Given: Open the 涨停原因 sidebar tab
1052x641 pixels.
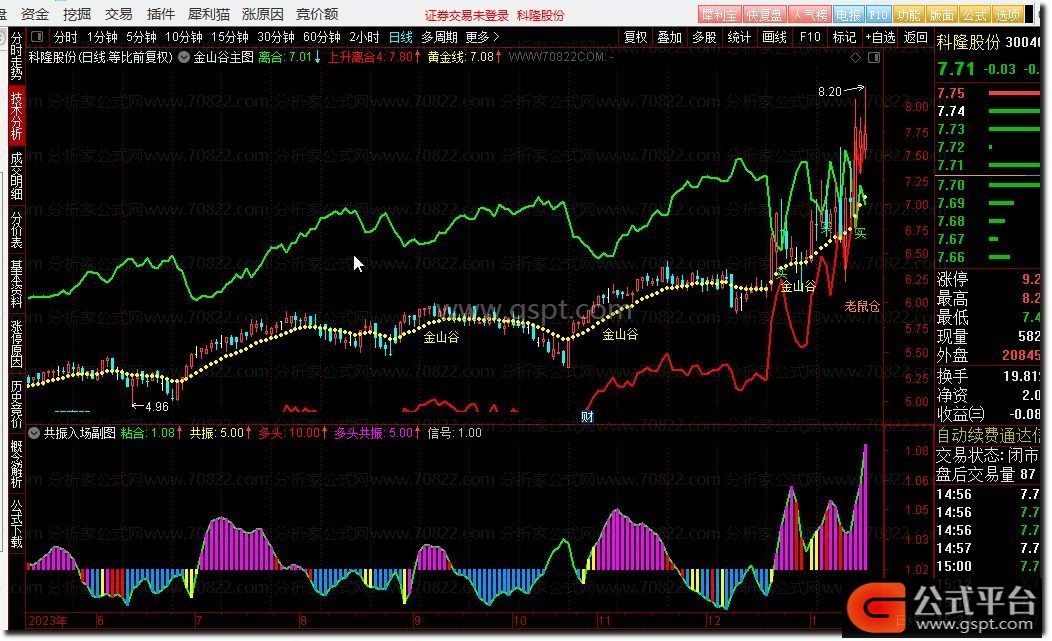Looking at the screenshot, I should tap(16, 344).
